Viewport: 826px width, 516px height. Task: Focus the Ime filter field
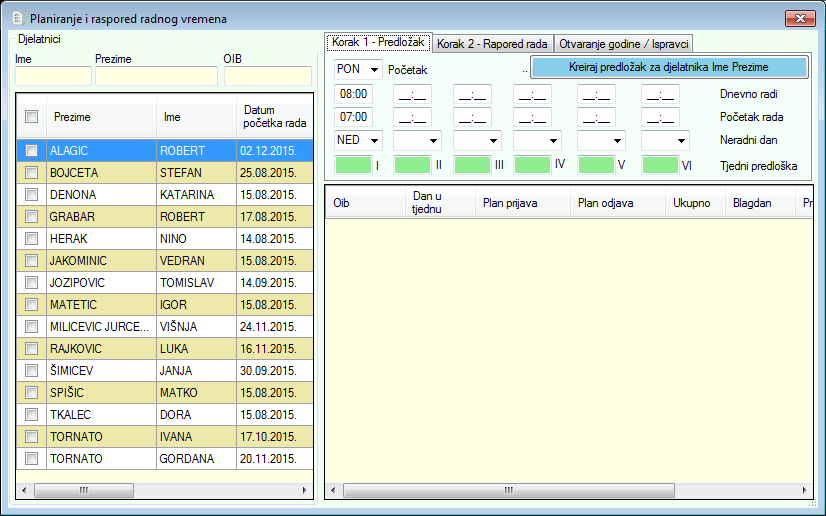(53, 76)
